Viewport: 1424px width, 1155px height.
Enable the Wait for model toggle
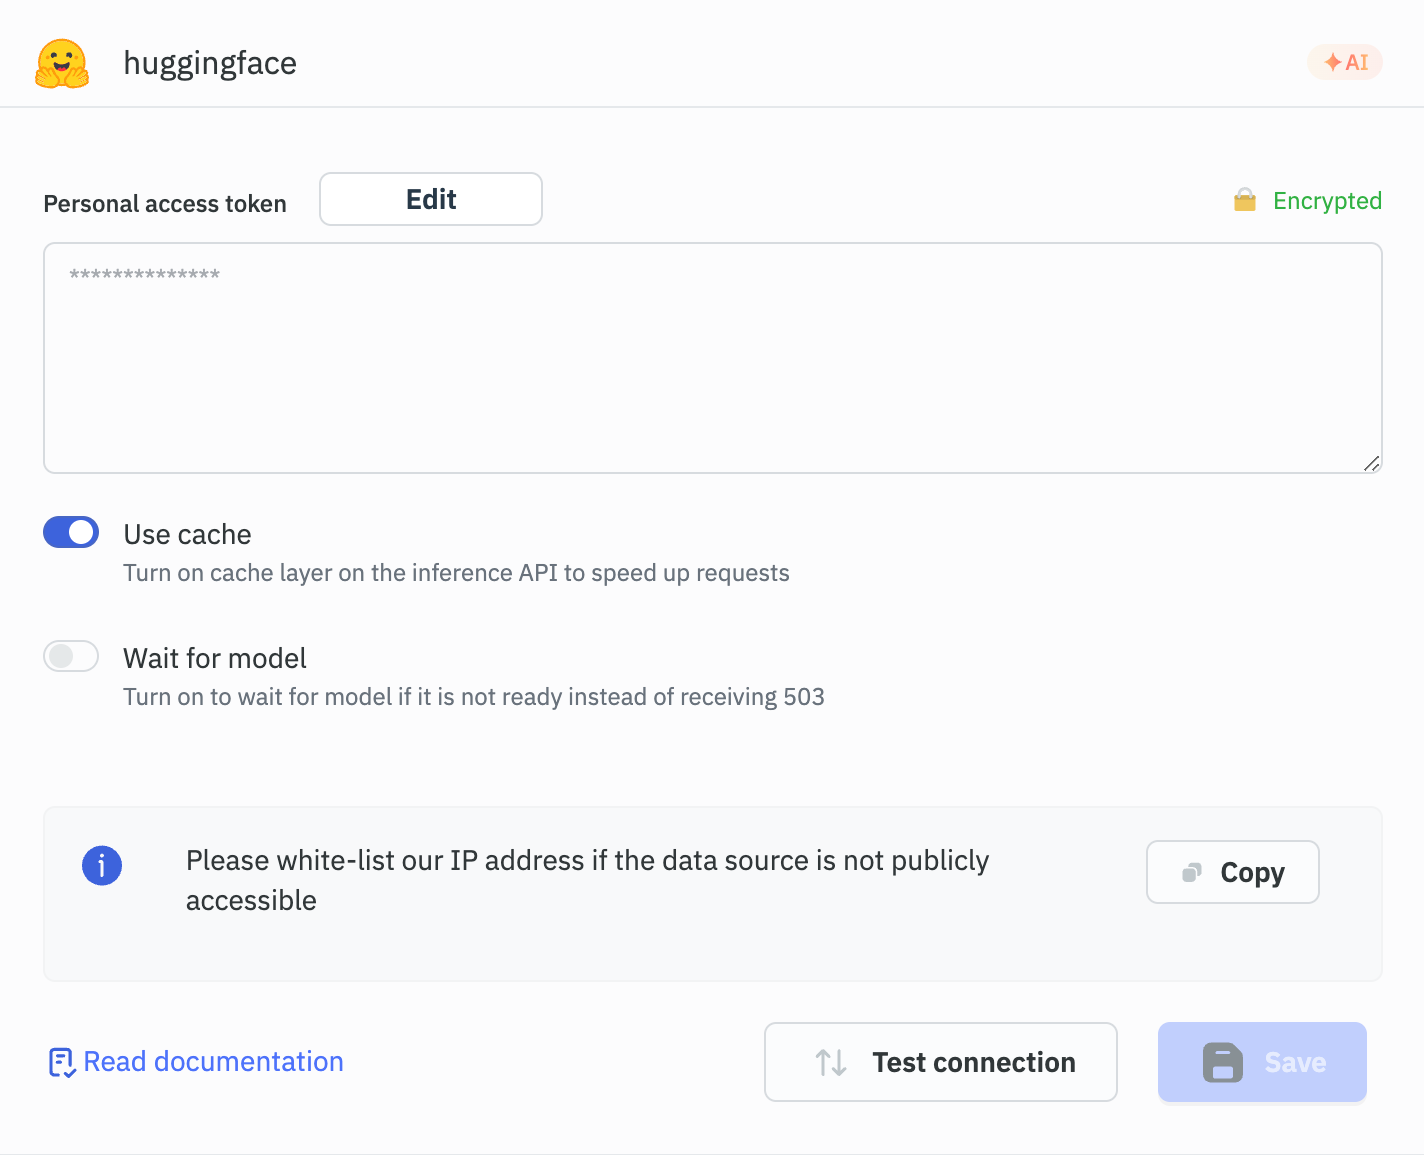point(71,656)
